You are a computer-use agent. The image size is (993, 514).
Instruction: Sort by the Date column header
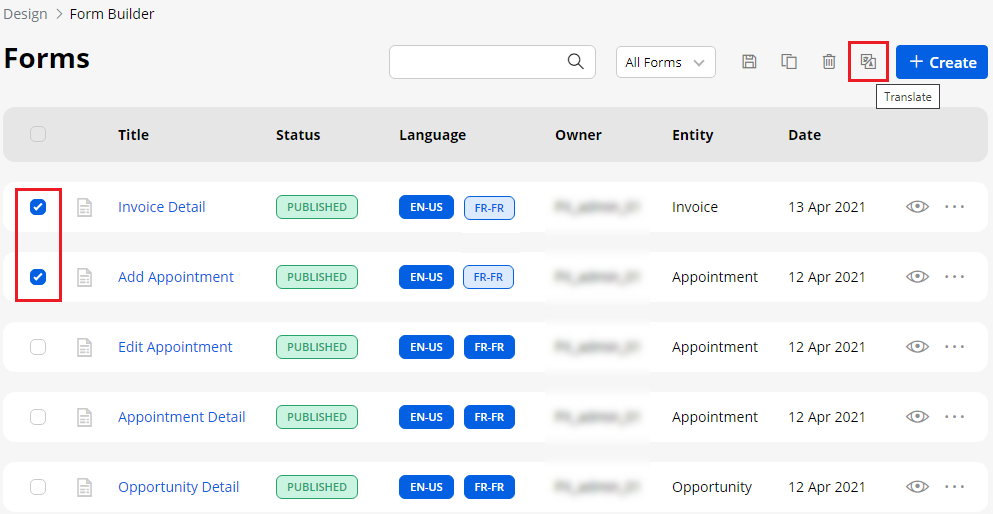(804, 135)
